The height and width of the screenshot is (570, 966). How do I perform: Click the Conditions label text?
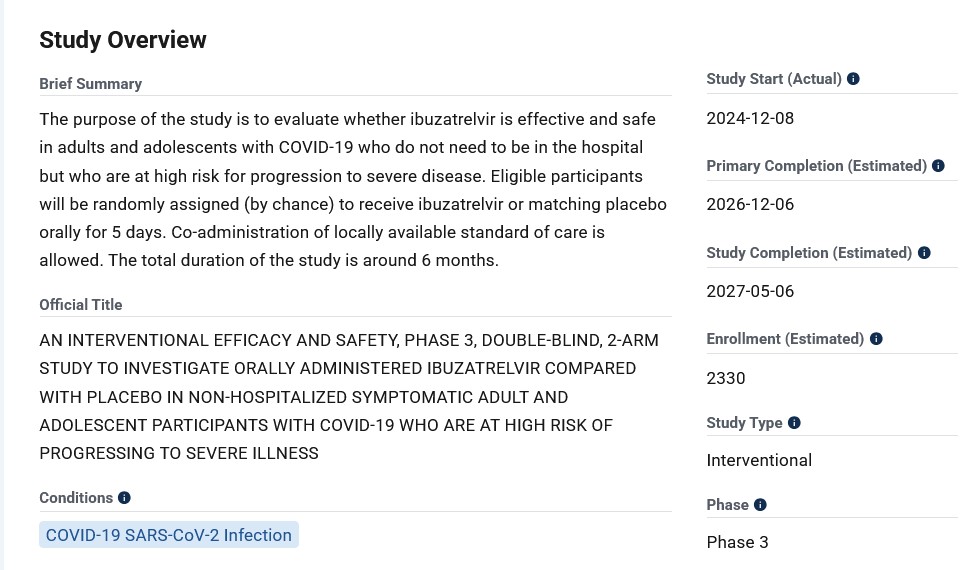click(76, 498)
